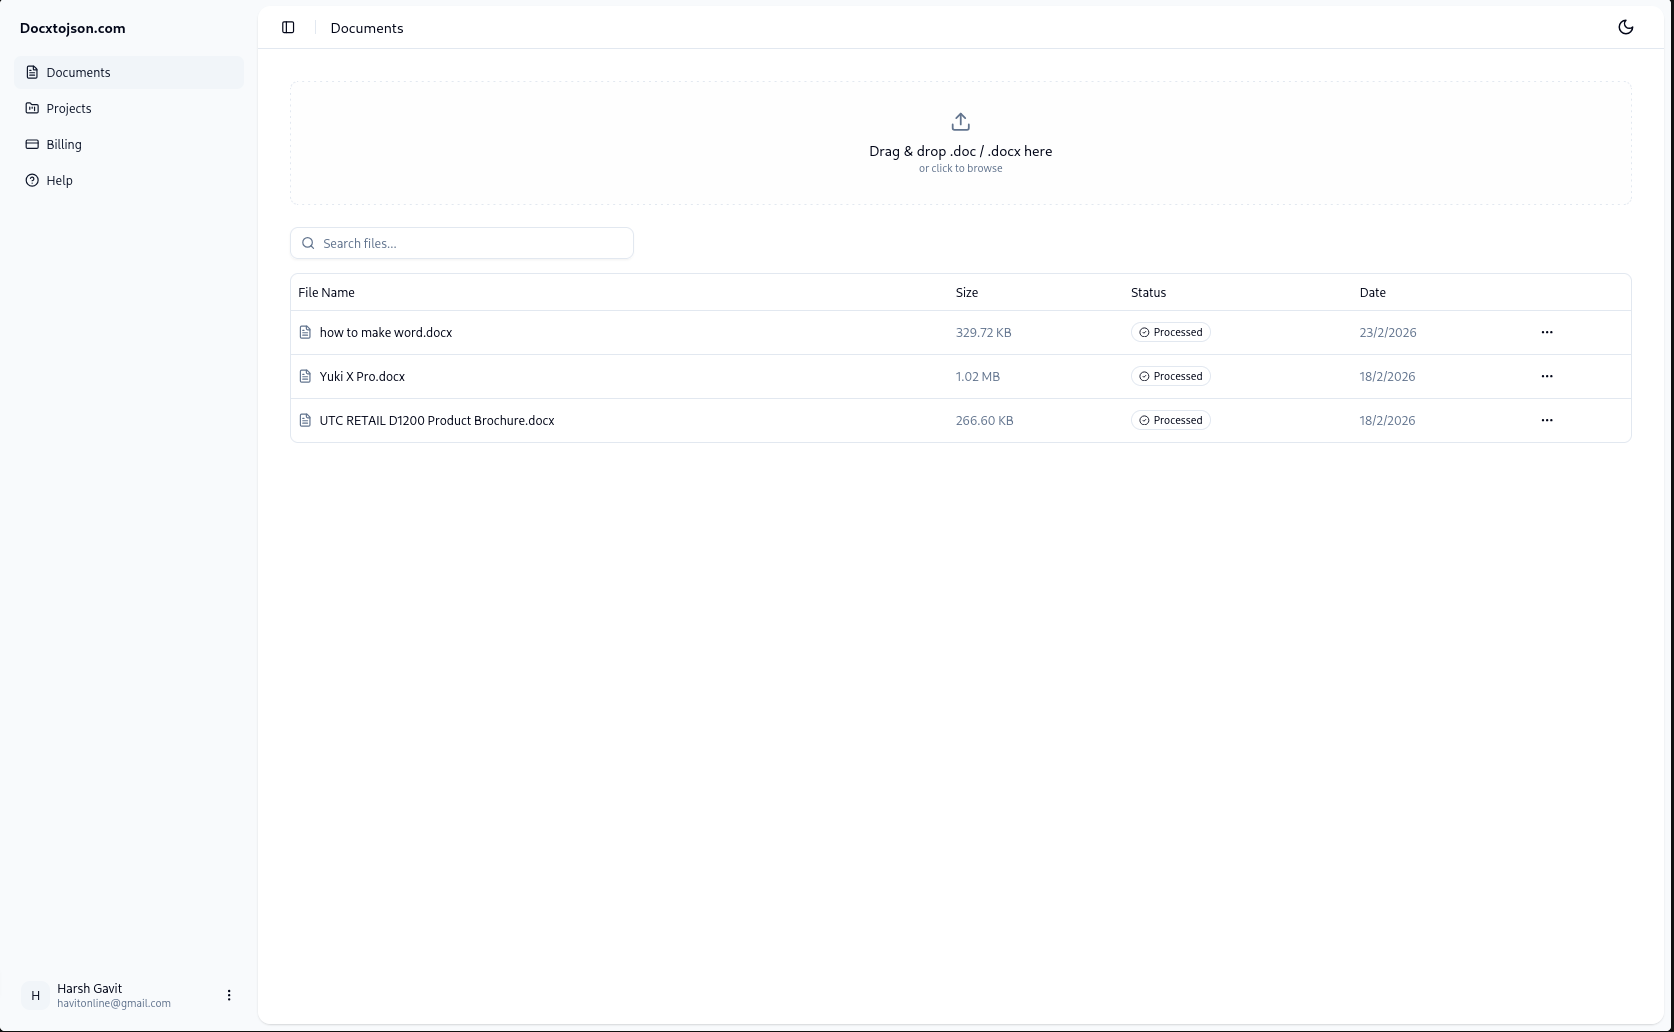The image size is (1674, 1032).
Task: Click the Projects folder icon
Action: tap(31, 108)
